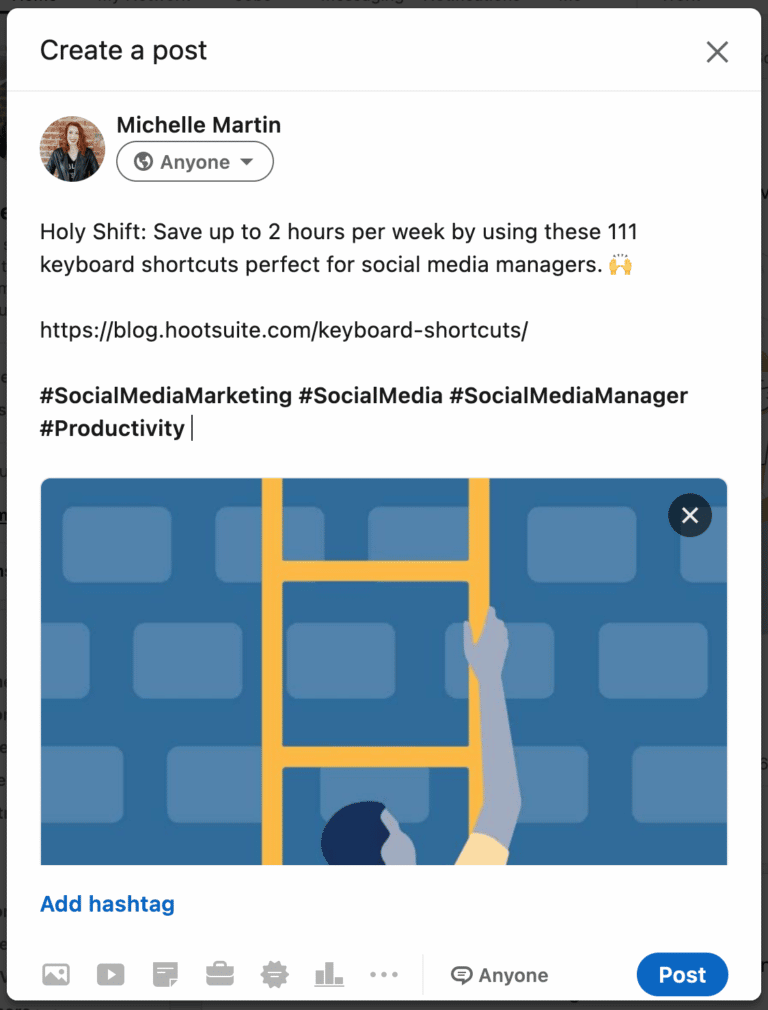
Task: Select the Add hashtag link
Action: coord(107,904)
